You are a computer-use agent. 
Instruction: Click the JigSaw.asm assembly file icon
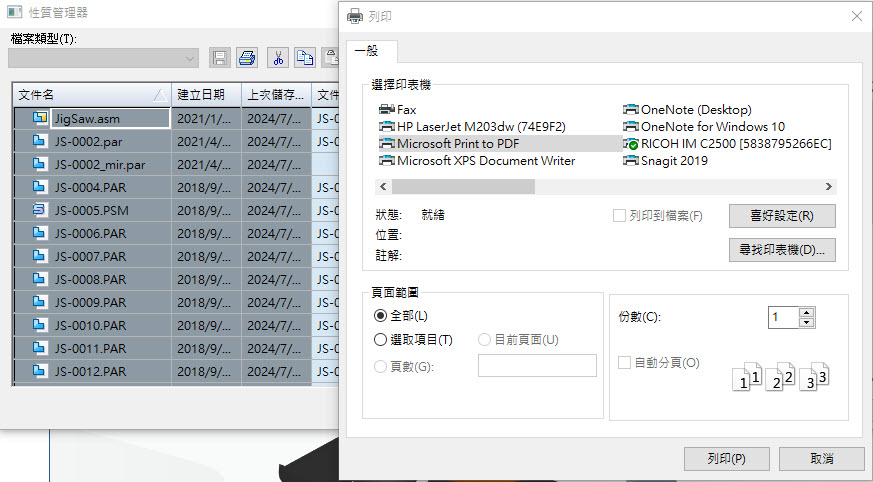[x=39, y=118]
